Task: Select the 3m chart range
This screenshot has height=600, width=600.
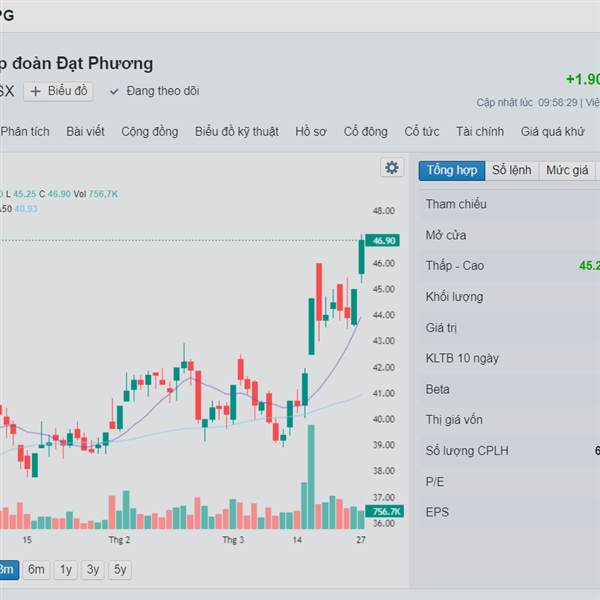Action: pos(8,570)
